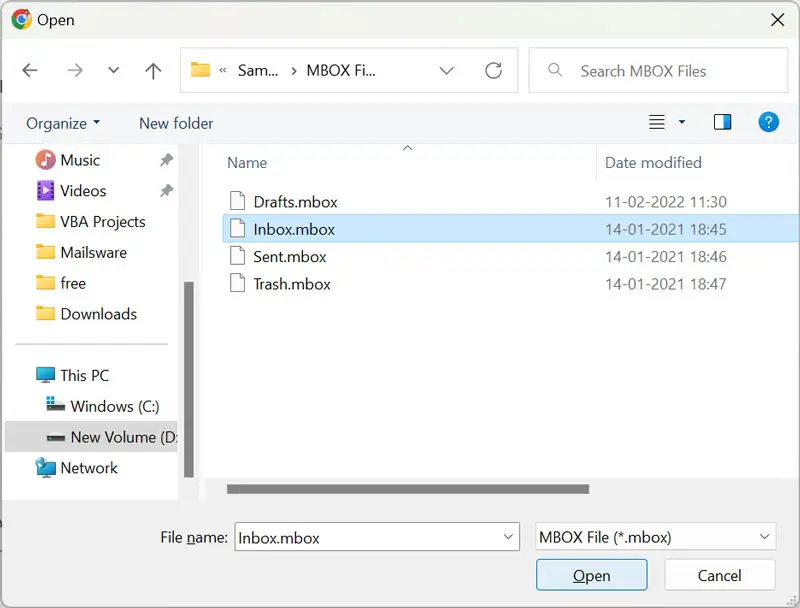This screenshot has height=608, width=800.
Task: Expand the view options dropdown arrow
Action: click(x=682, y=122)
